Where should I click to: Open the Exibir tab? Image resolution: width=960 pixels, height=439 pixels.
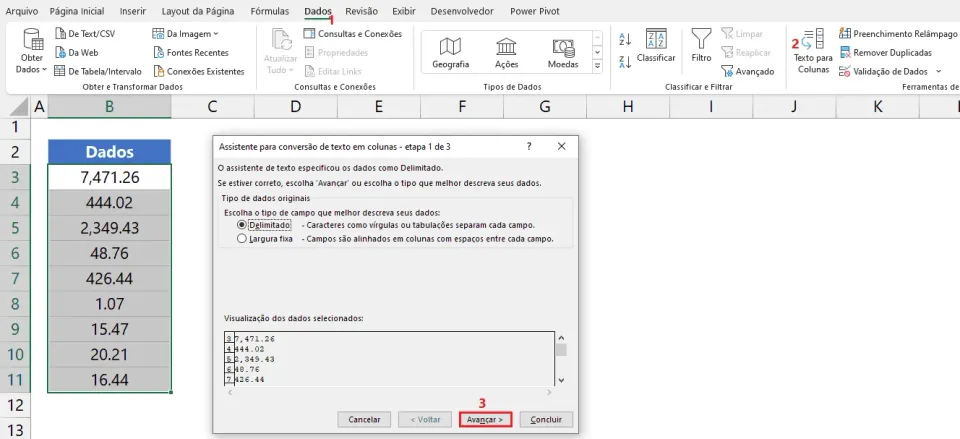pos(403,11)
